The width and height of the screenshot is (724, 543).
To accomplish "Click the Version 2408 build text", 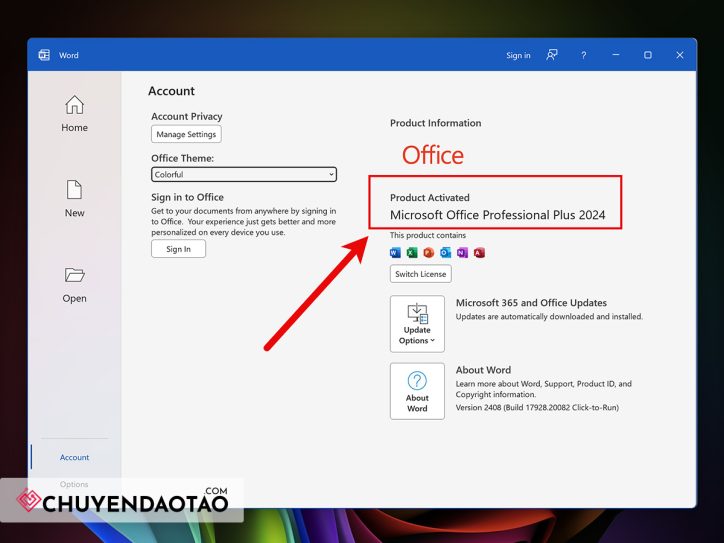I will tap(537, 408).
